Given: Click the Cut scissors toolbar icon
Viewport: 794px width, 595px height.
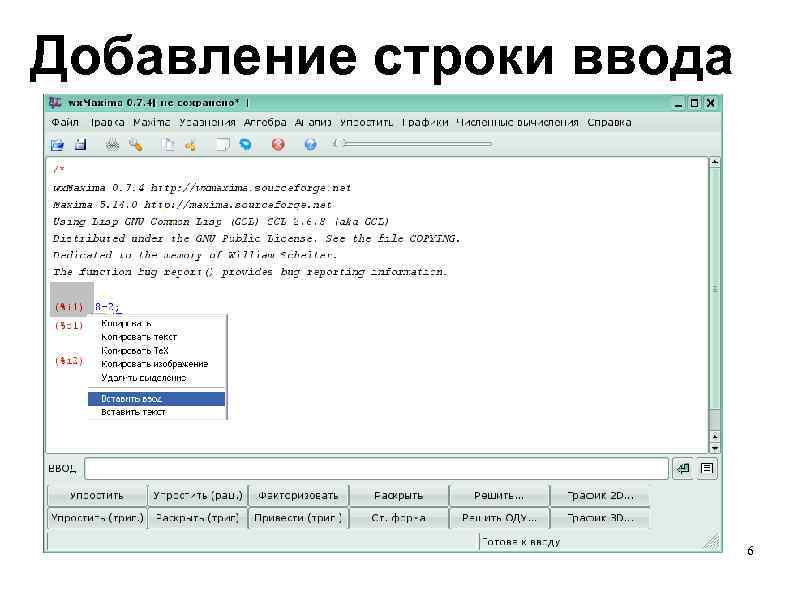Looking at the screenshot, I should [x=191, y=145].
